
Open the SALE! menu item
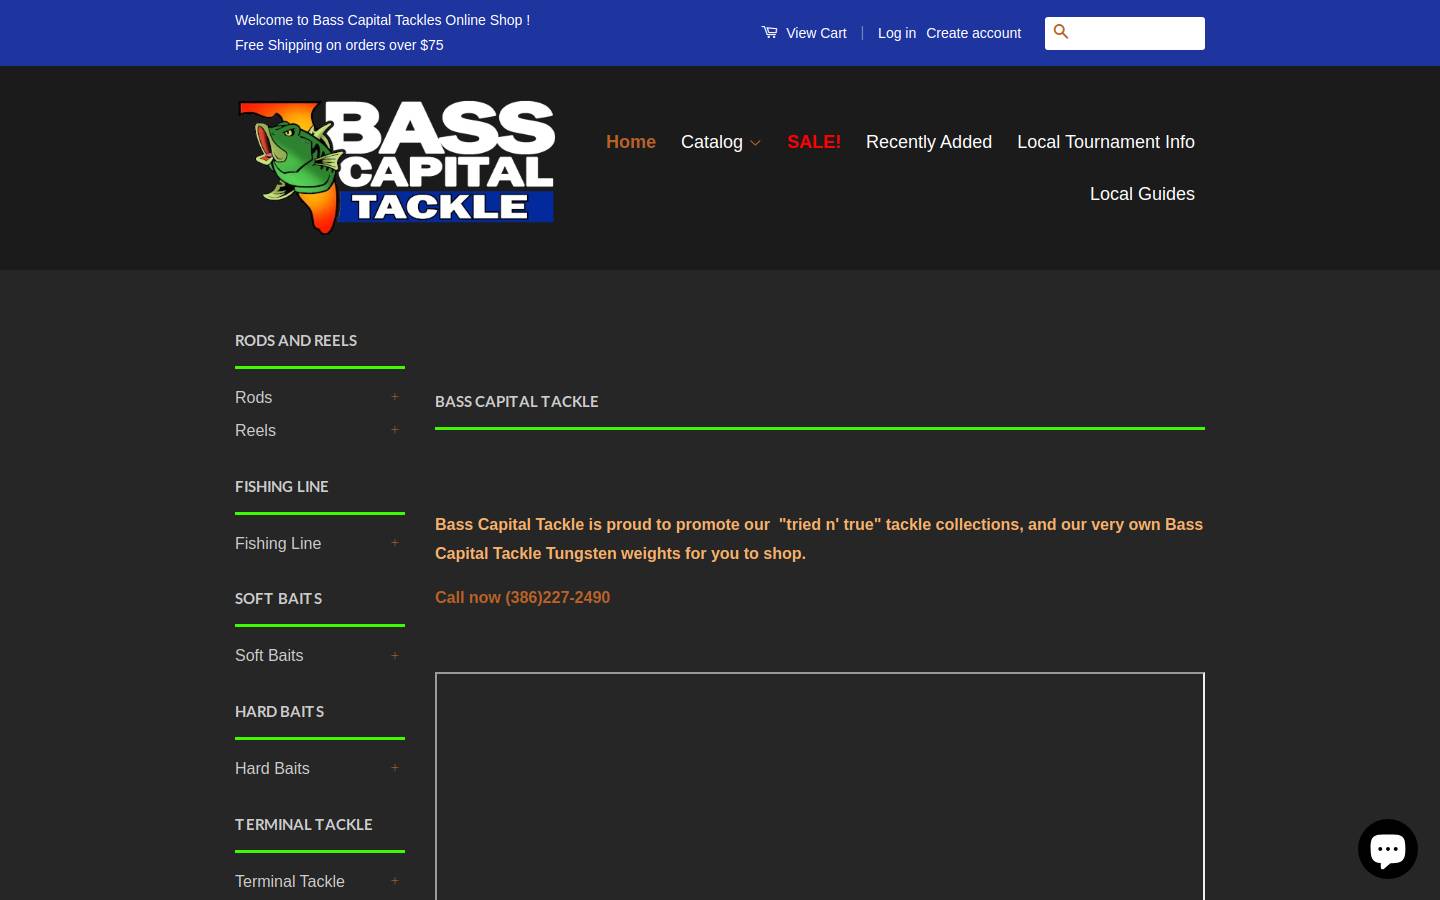[x=814, y=142]
